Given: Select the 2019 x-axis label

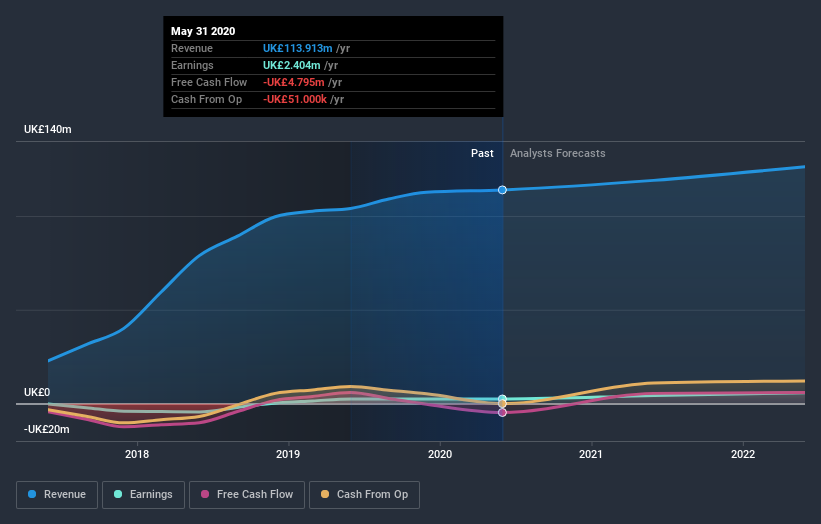Looking at the screenshot, I should 288,454.
